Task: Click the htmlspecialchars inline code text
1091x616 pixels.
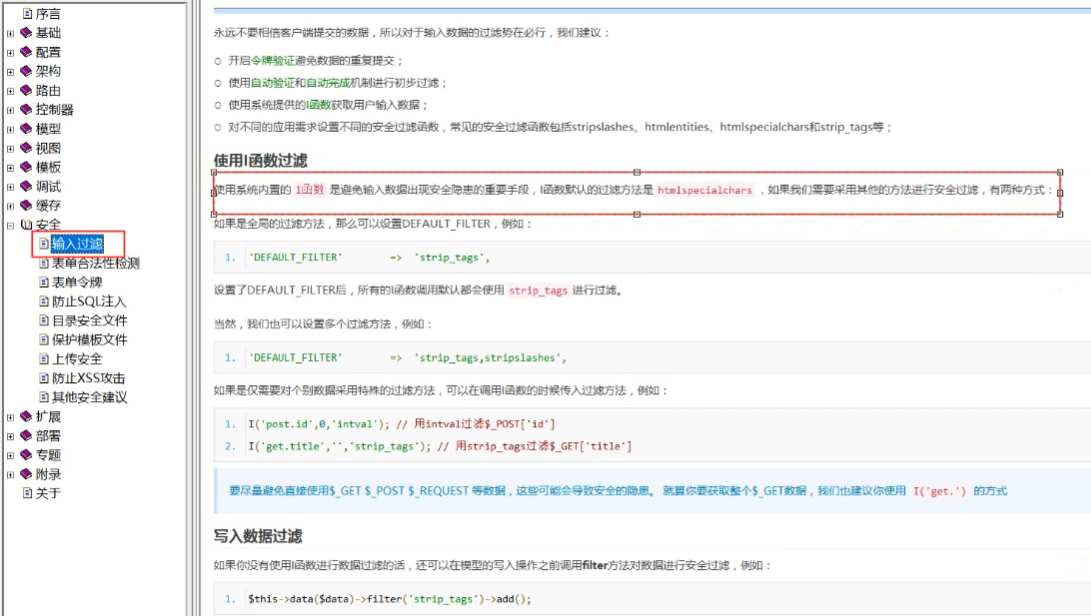Action: coord(705,190)
